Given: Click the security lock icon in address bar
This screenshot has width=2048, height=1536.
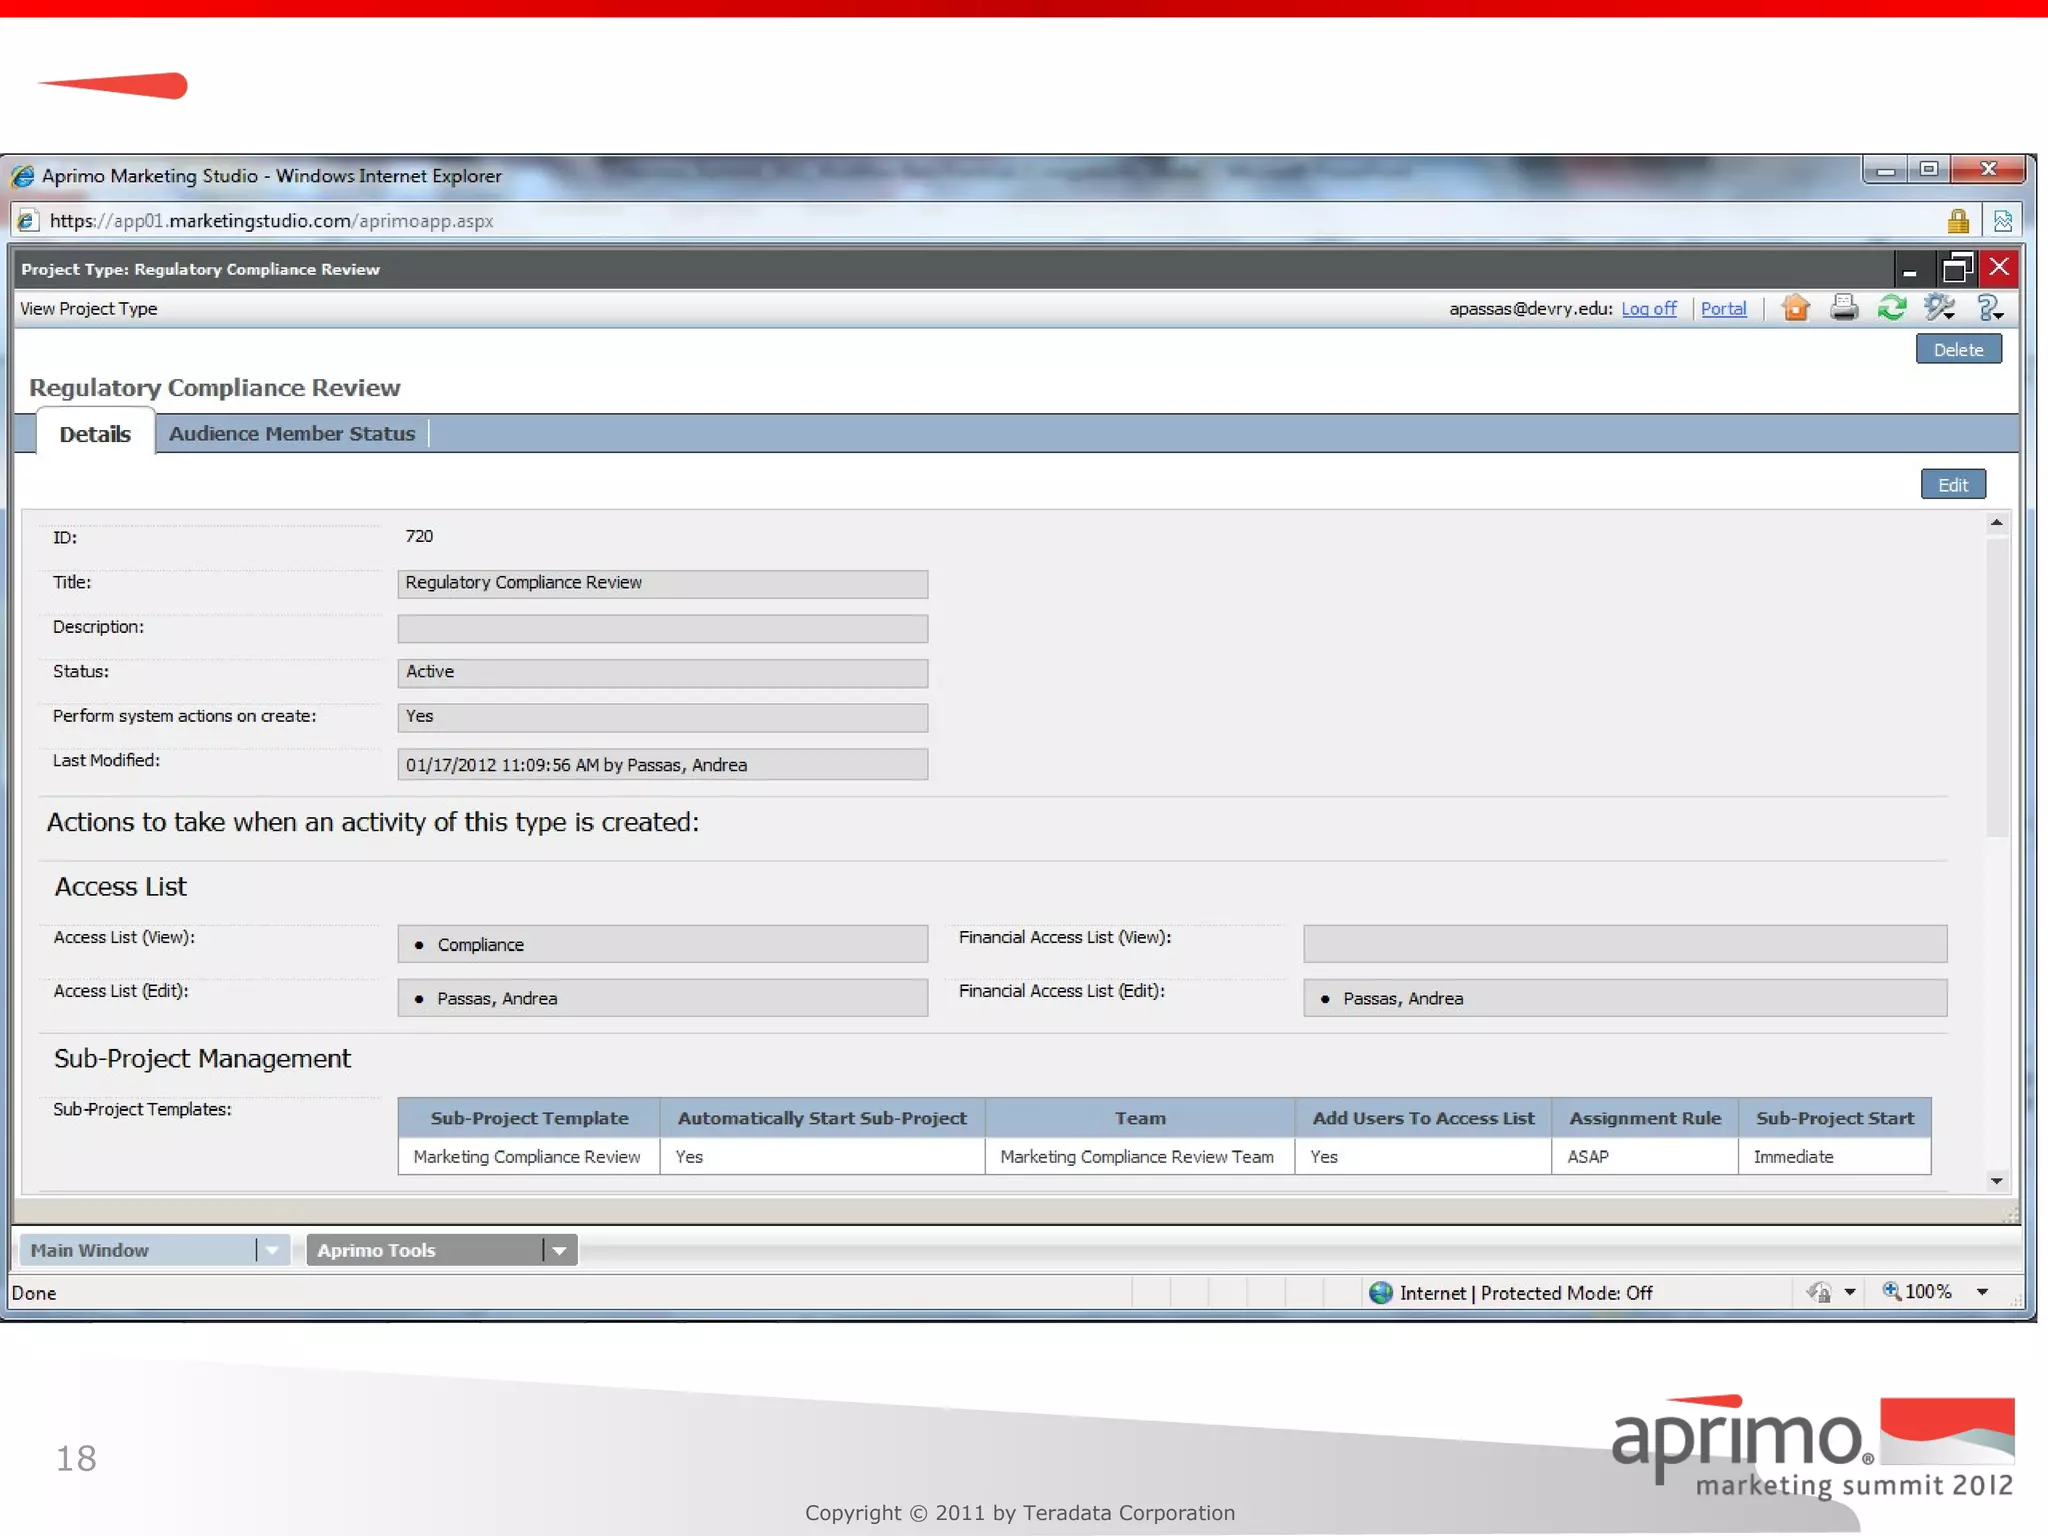Looking at the screenshot, I should click(1958, 220).
